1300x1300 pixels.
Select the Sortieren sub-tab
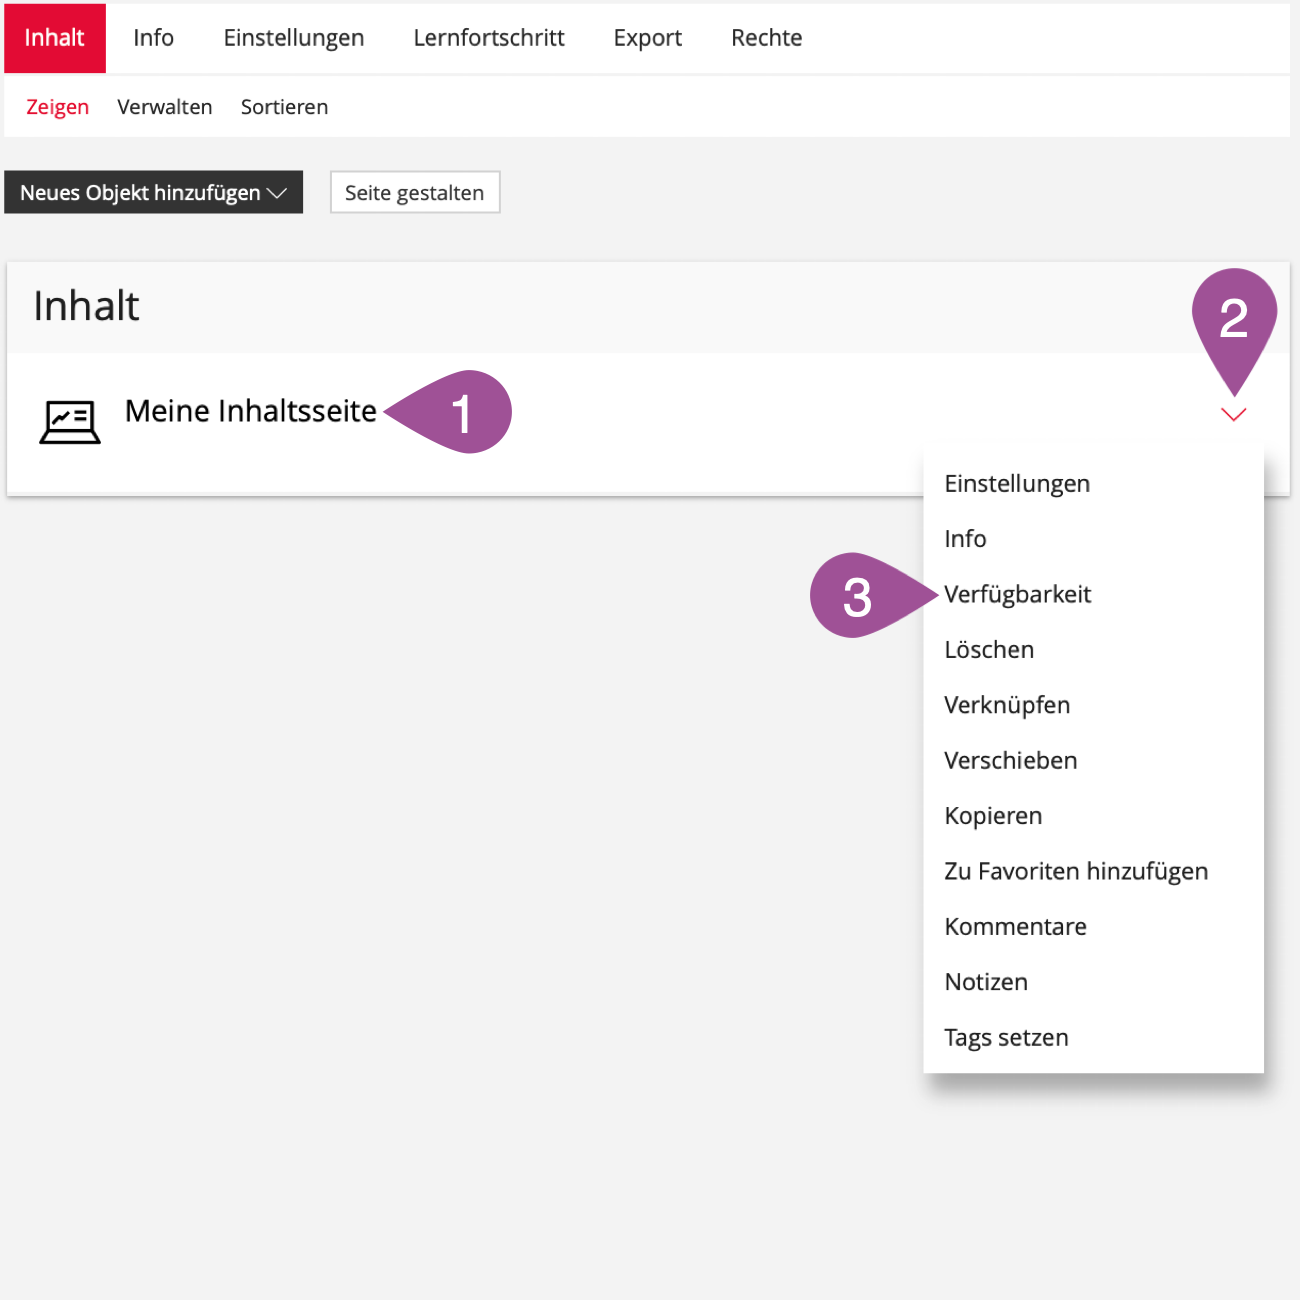284,107
